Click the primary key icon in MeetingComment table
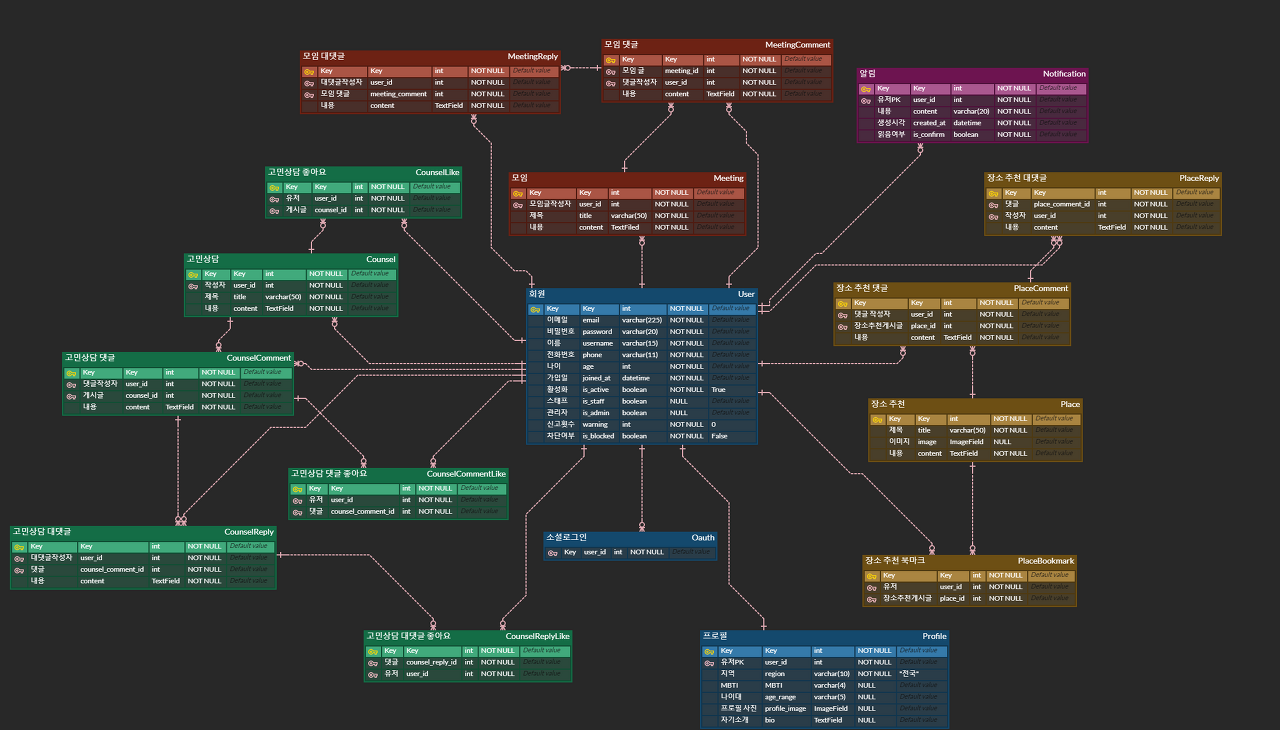1280x730 pixels. (610, 59)
